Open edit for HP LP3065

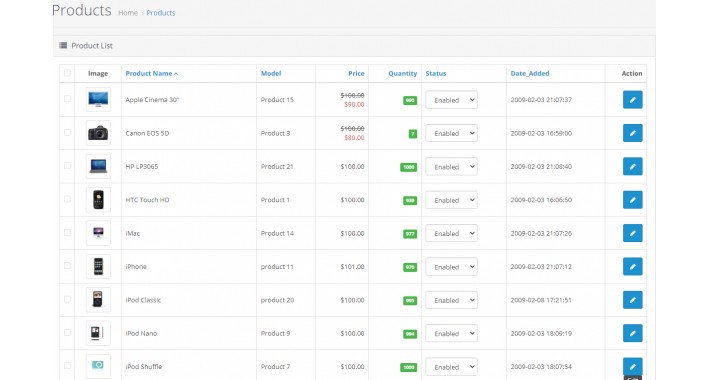pyautogui.click(x=633, y=166)
